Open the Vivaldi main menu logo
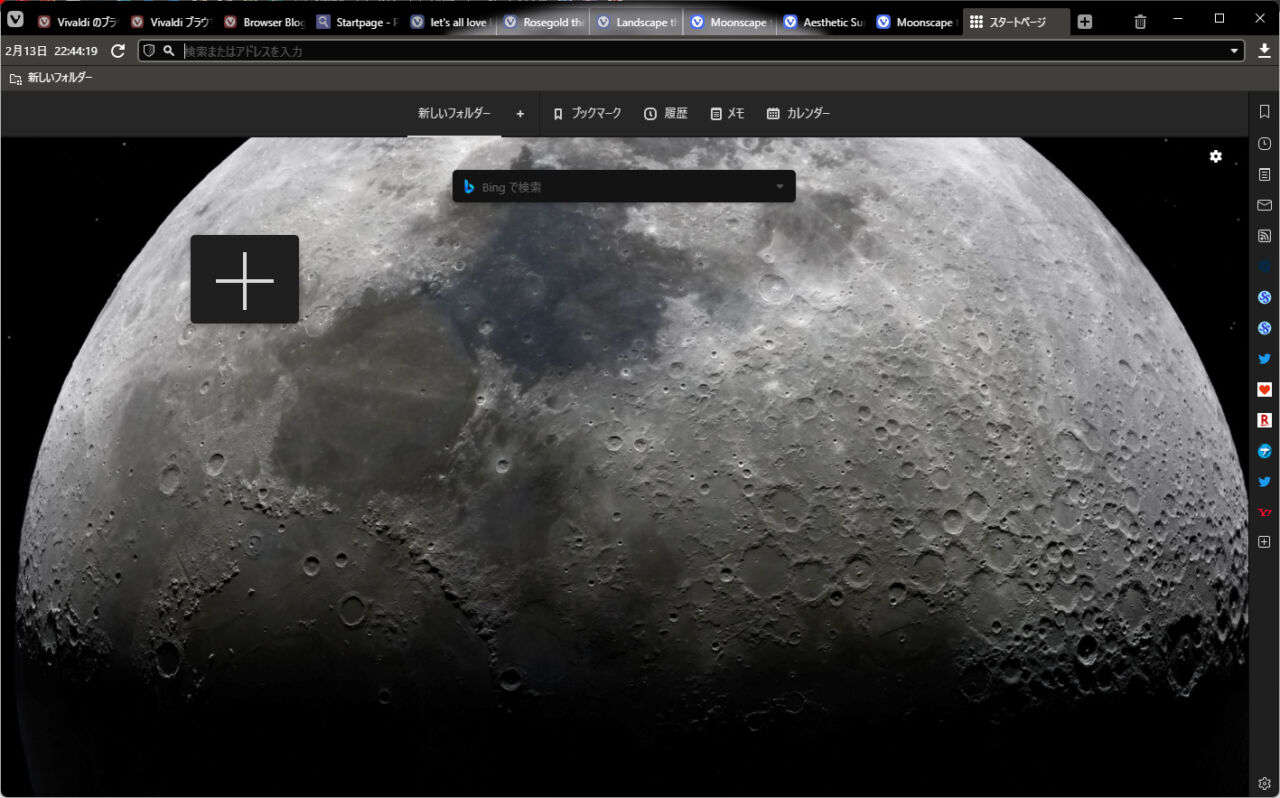Viewport: 1280px width, 798px height. point(15,19)
